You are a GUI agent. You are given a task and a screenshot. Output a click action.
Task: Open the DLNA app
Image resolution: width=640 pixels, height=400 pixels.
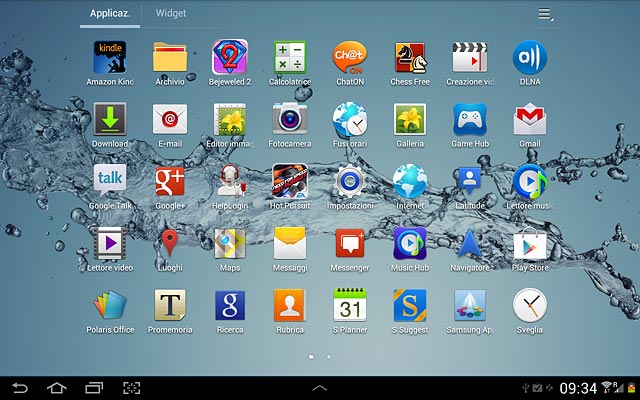pos(530,63)
